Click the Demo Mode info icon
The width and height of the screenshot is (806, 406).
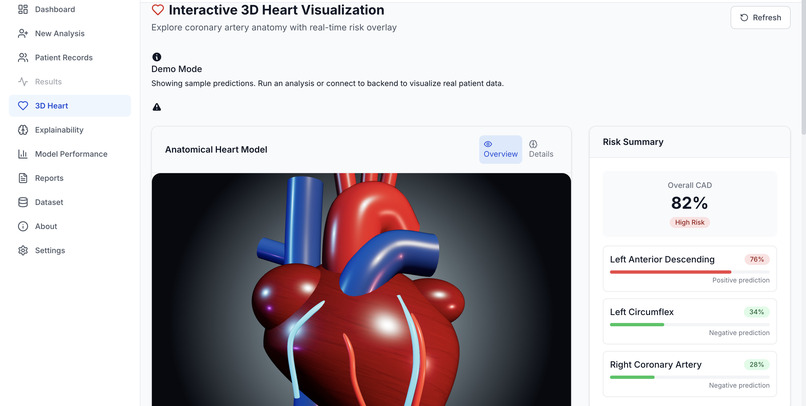pyautogui.click(x=157, y=57)
